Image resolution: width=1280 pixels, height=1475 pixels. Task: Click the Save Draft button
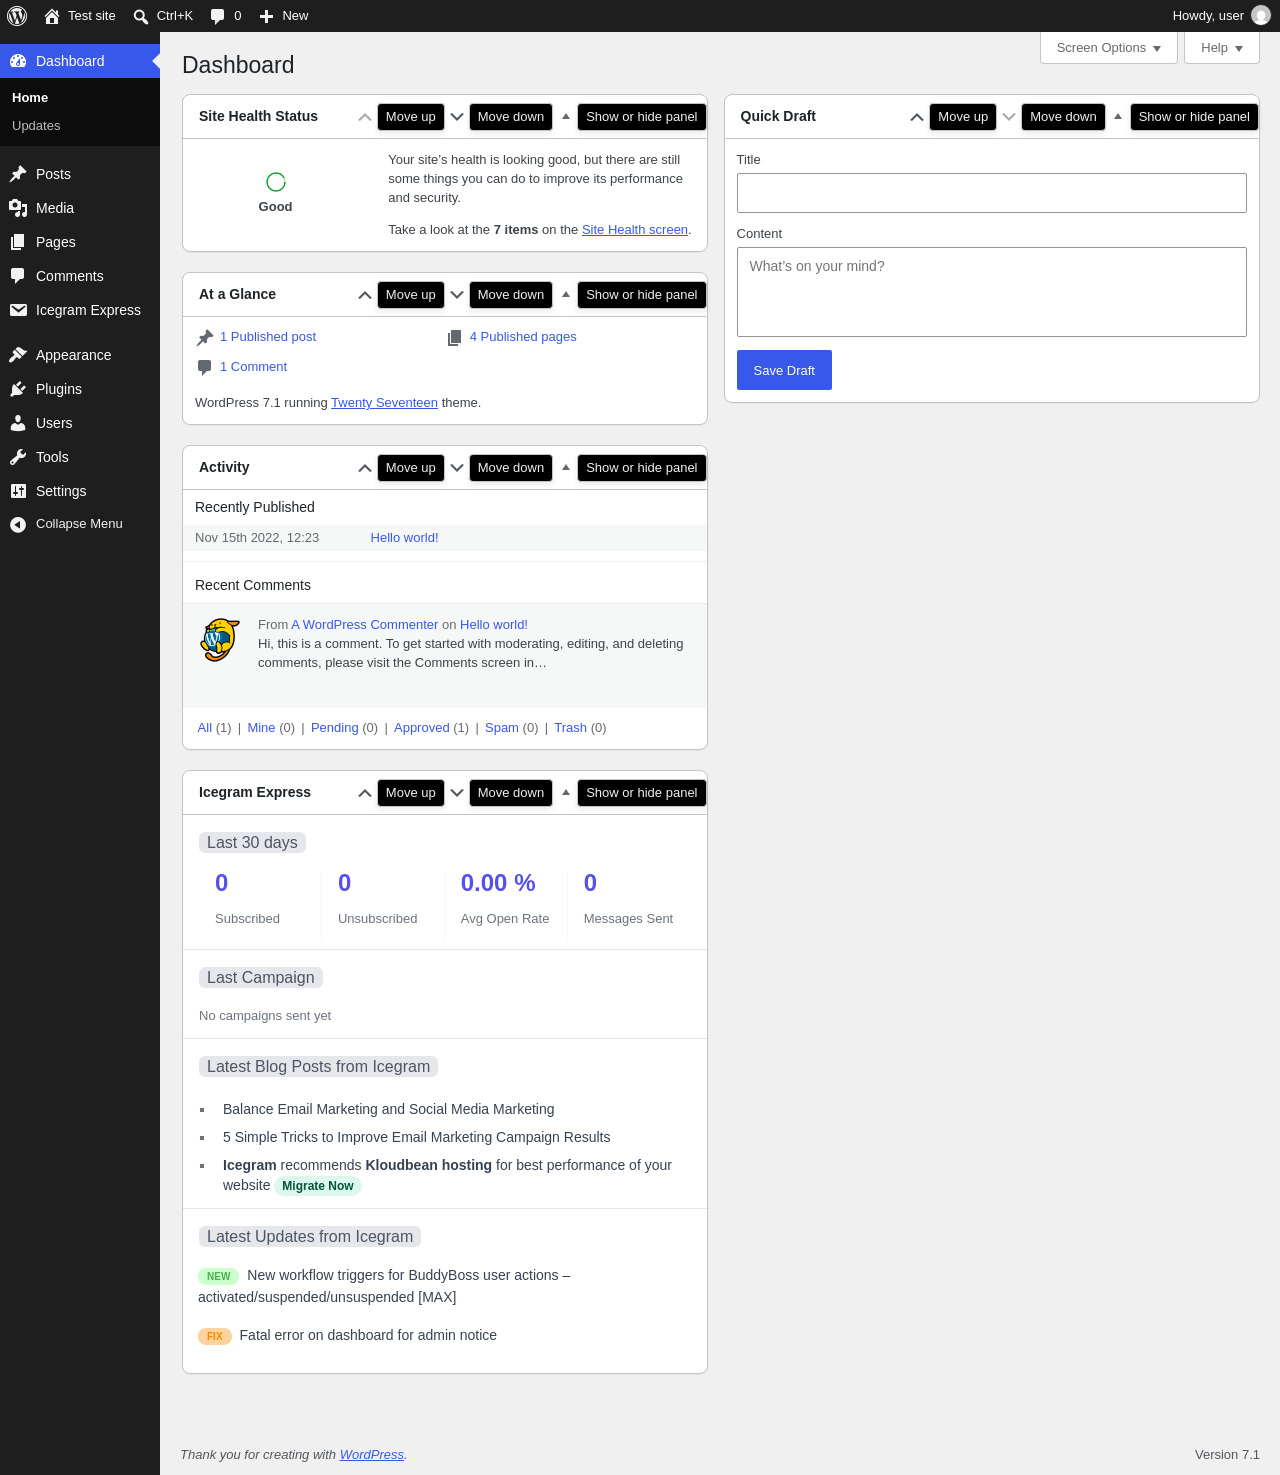(x=784, y=370)
